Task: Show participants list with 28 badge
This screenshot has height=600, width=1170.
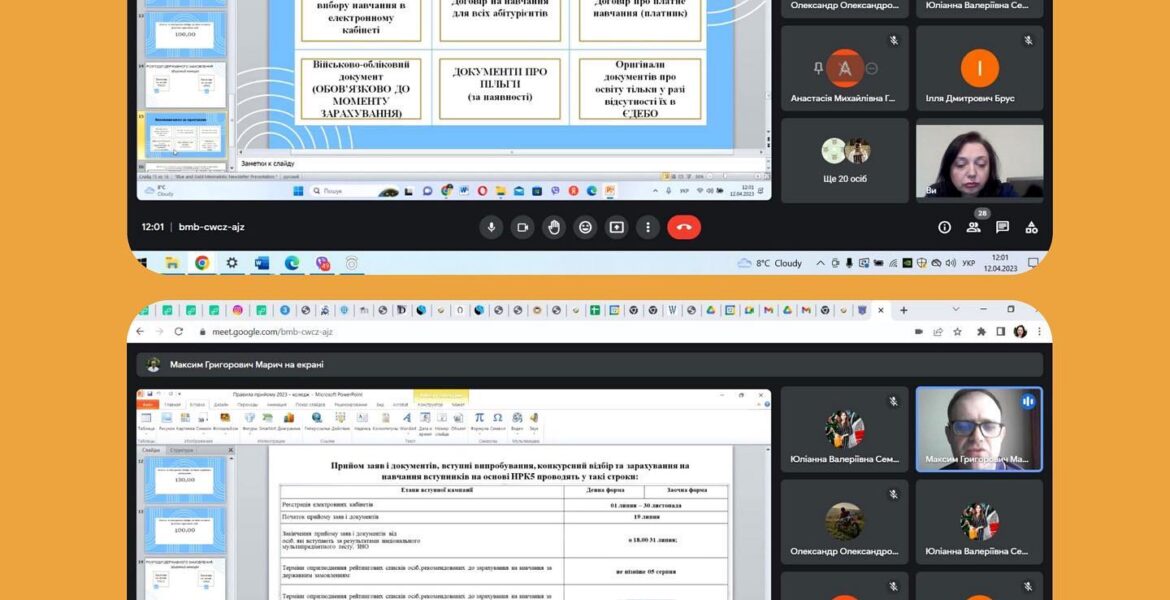Action: [974, 227]
